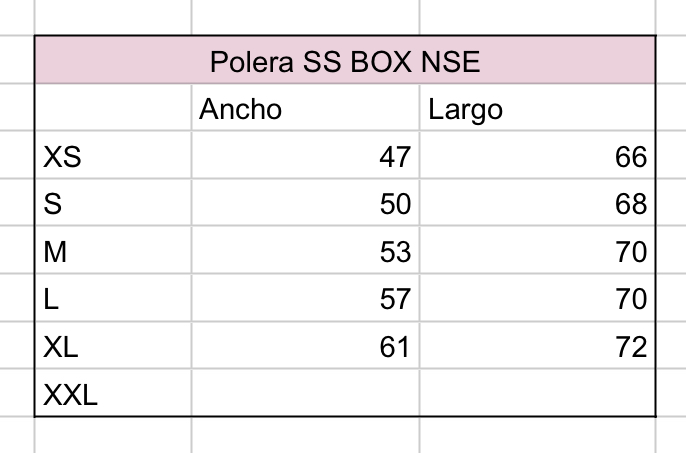Image resolution: width=686 pixels, height=453 pixels.
Task: Select the empty Ancho cell for XXL
Action: [305, 395]
